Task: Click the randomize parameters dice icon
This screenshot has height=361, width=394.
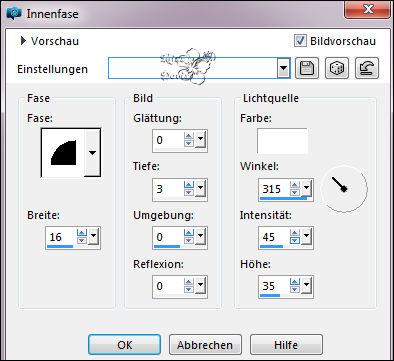Action: pyautogui.click(x=337, y=68)
